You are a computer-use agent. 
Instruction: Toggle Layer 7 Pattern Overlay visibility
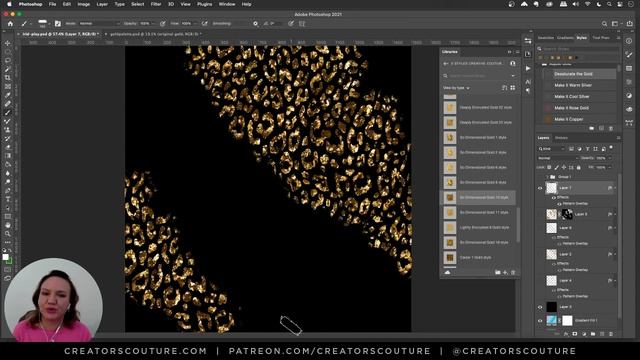(x=559, y=203)
